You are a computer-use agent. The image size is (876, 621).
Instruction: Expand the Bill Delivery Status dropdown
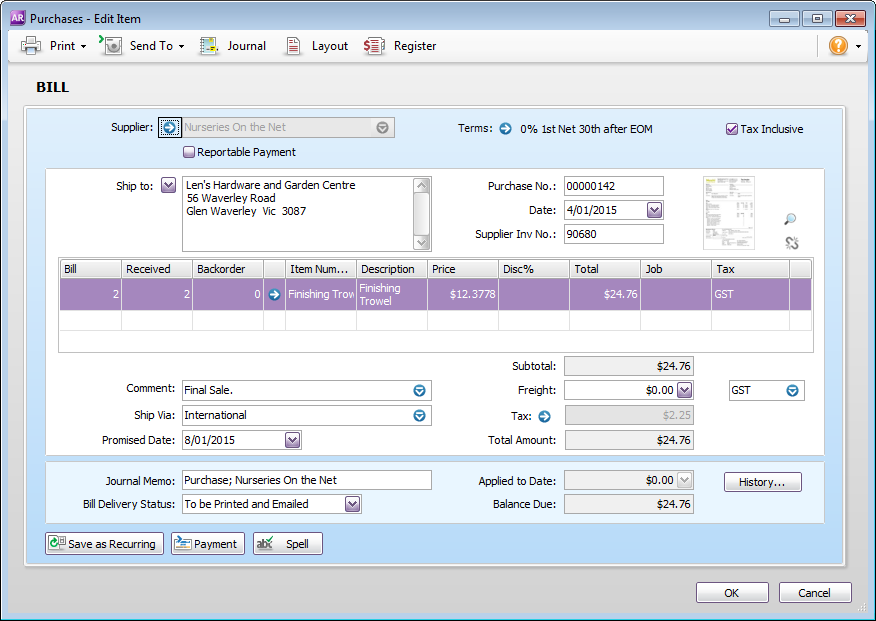(352, 505)
